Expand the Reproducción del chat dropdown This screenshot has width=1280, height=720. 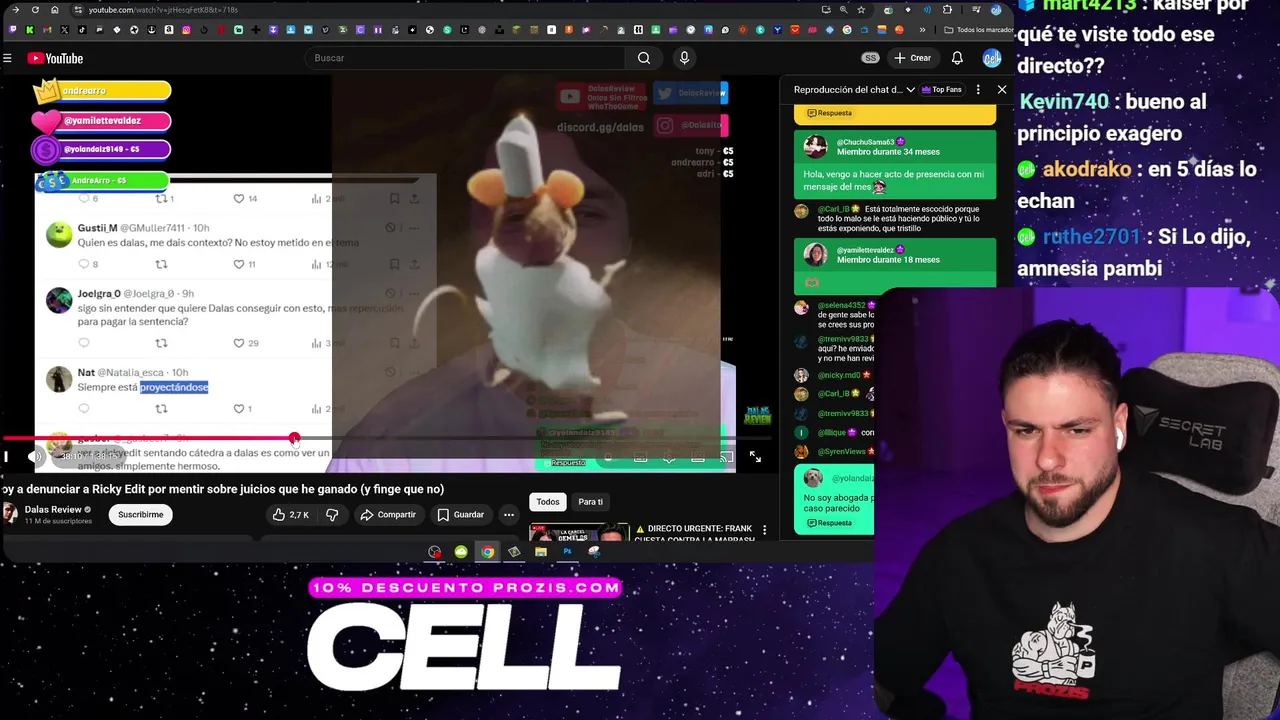(x=854, y=90)
